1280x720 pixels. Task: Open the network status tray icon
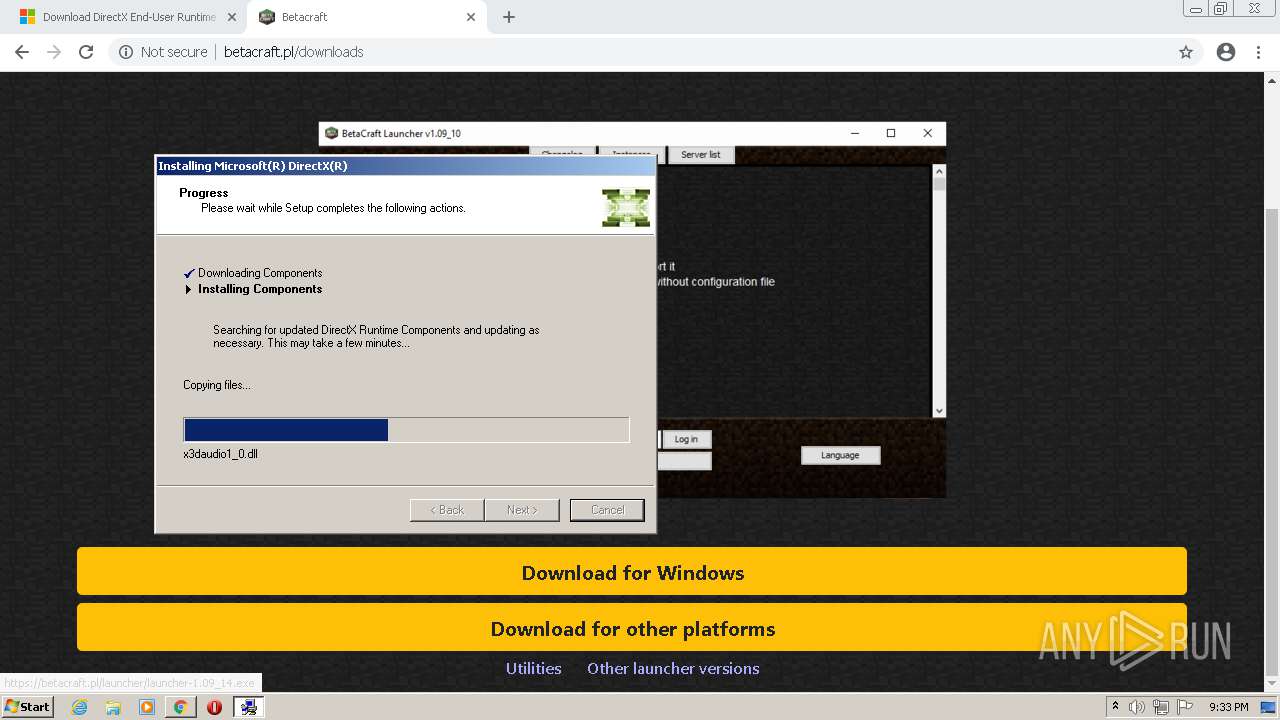pyautogui.click(x=1161, y=707)
